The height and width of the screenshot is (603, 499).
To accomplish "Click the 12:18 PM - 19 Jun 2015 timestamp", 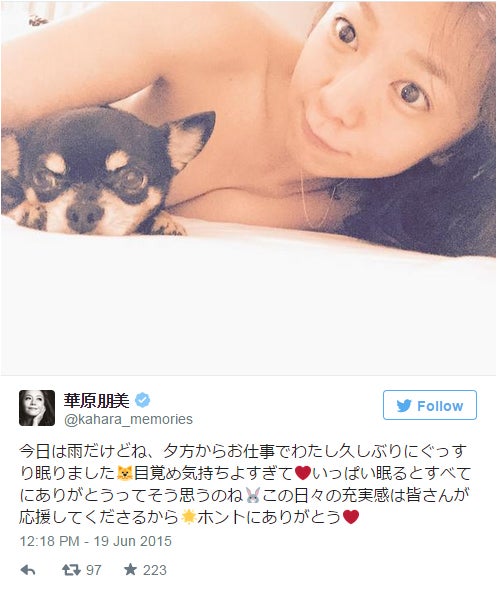I will [96, 541].
